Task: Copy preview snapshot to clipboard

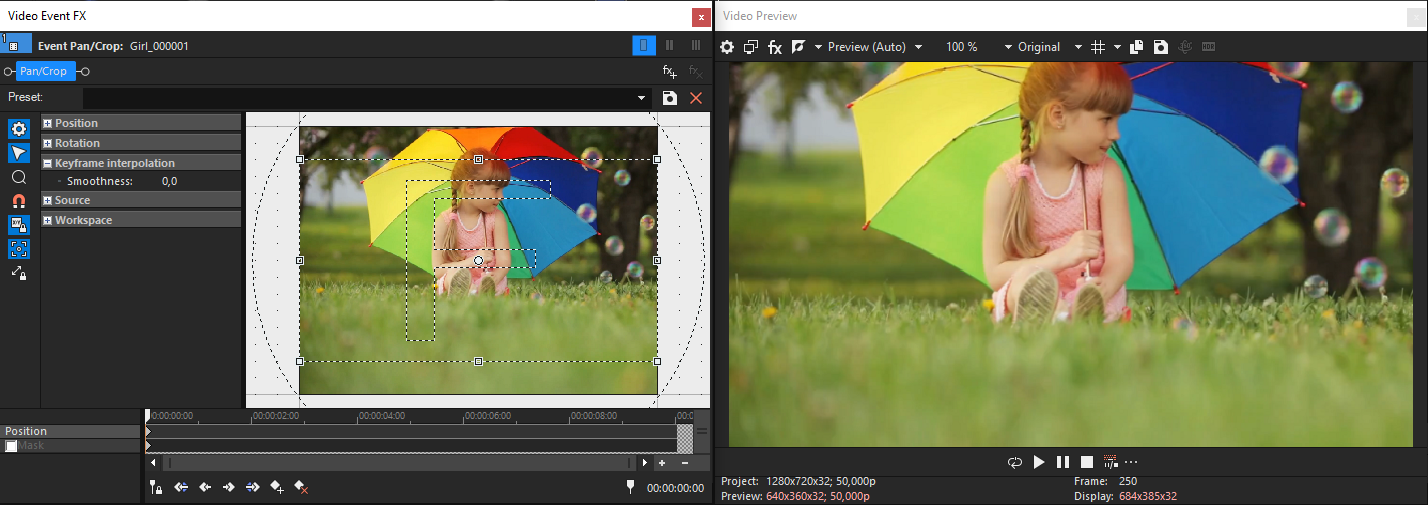Action: [1136, 47]
